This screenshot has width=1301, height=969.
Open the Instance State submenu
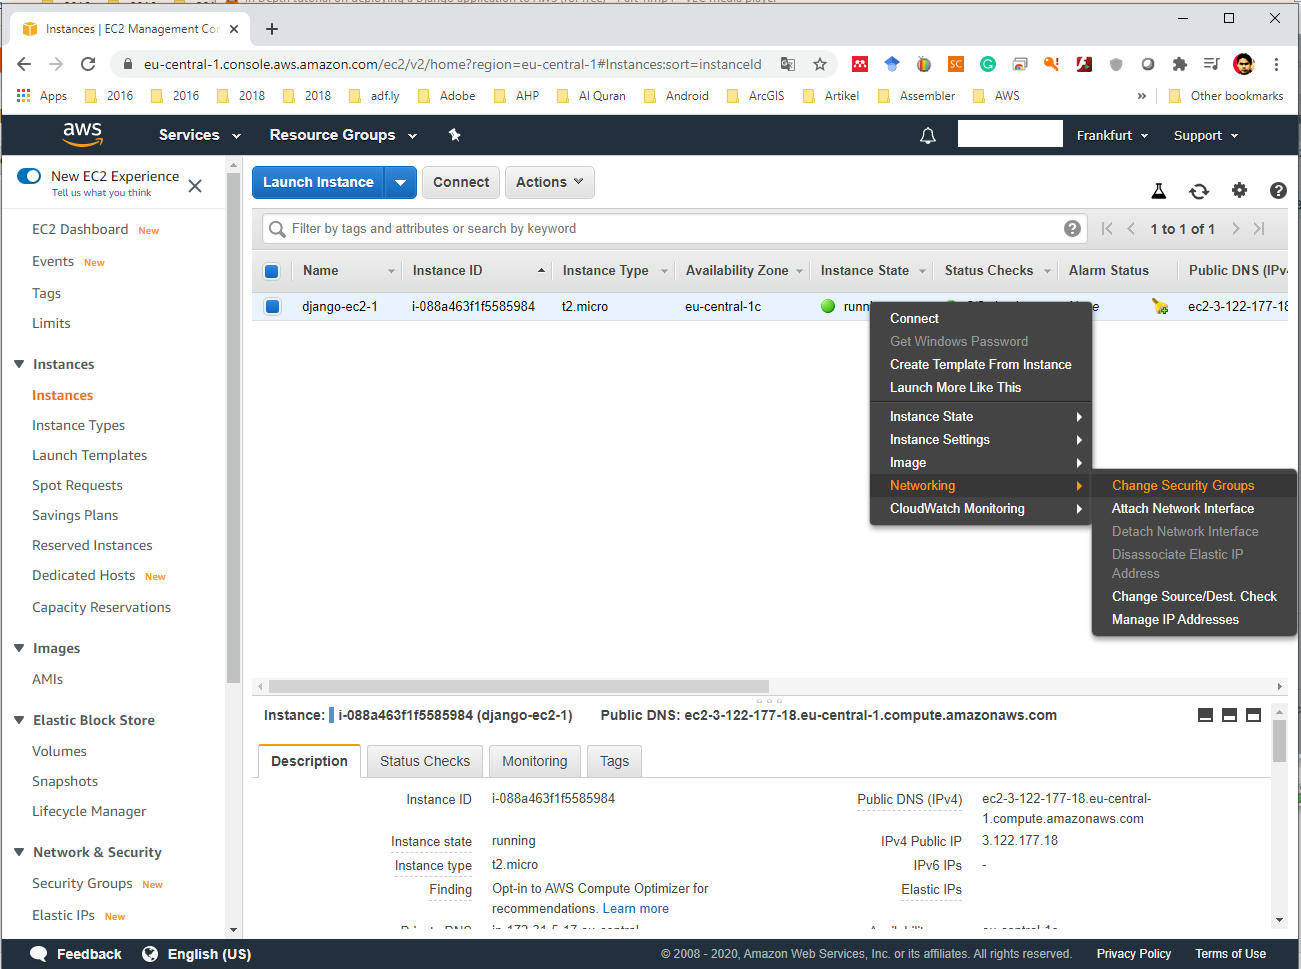pyautogui.click(x=980, y=416)
